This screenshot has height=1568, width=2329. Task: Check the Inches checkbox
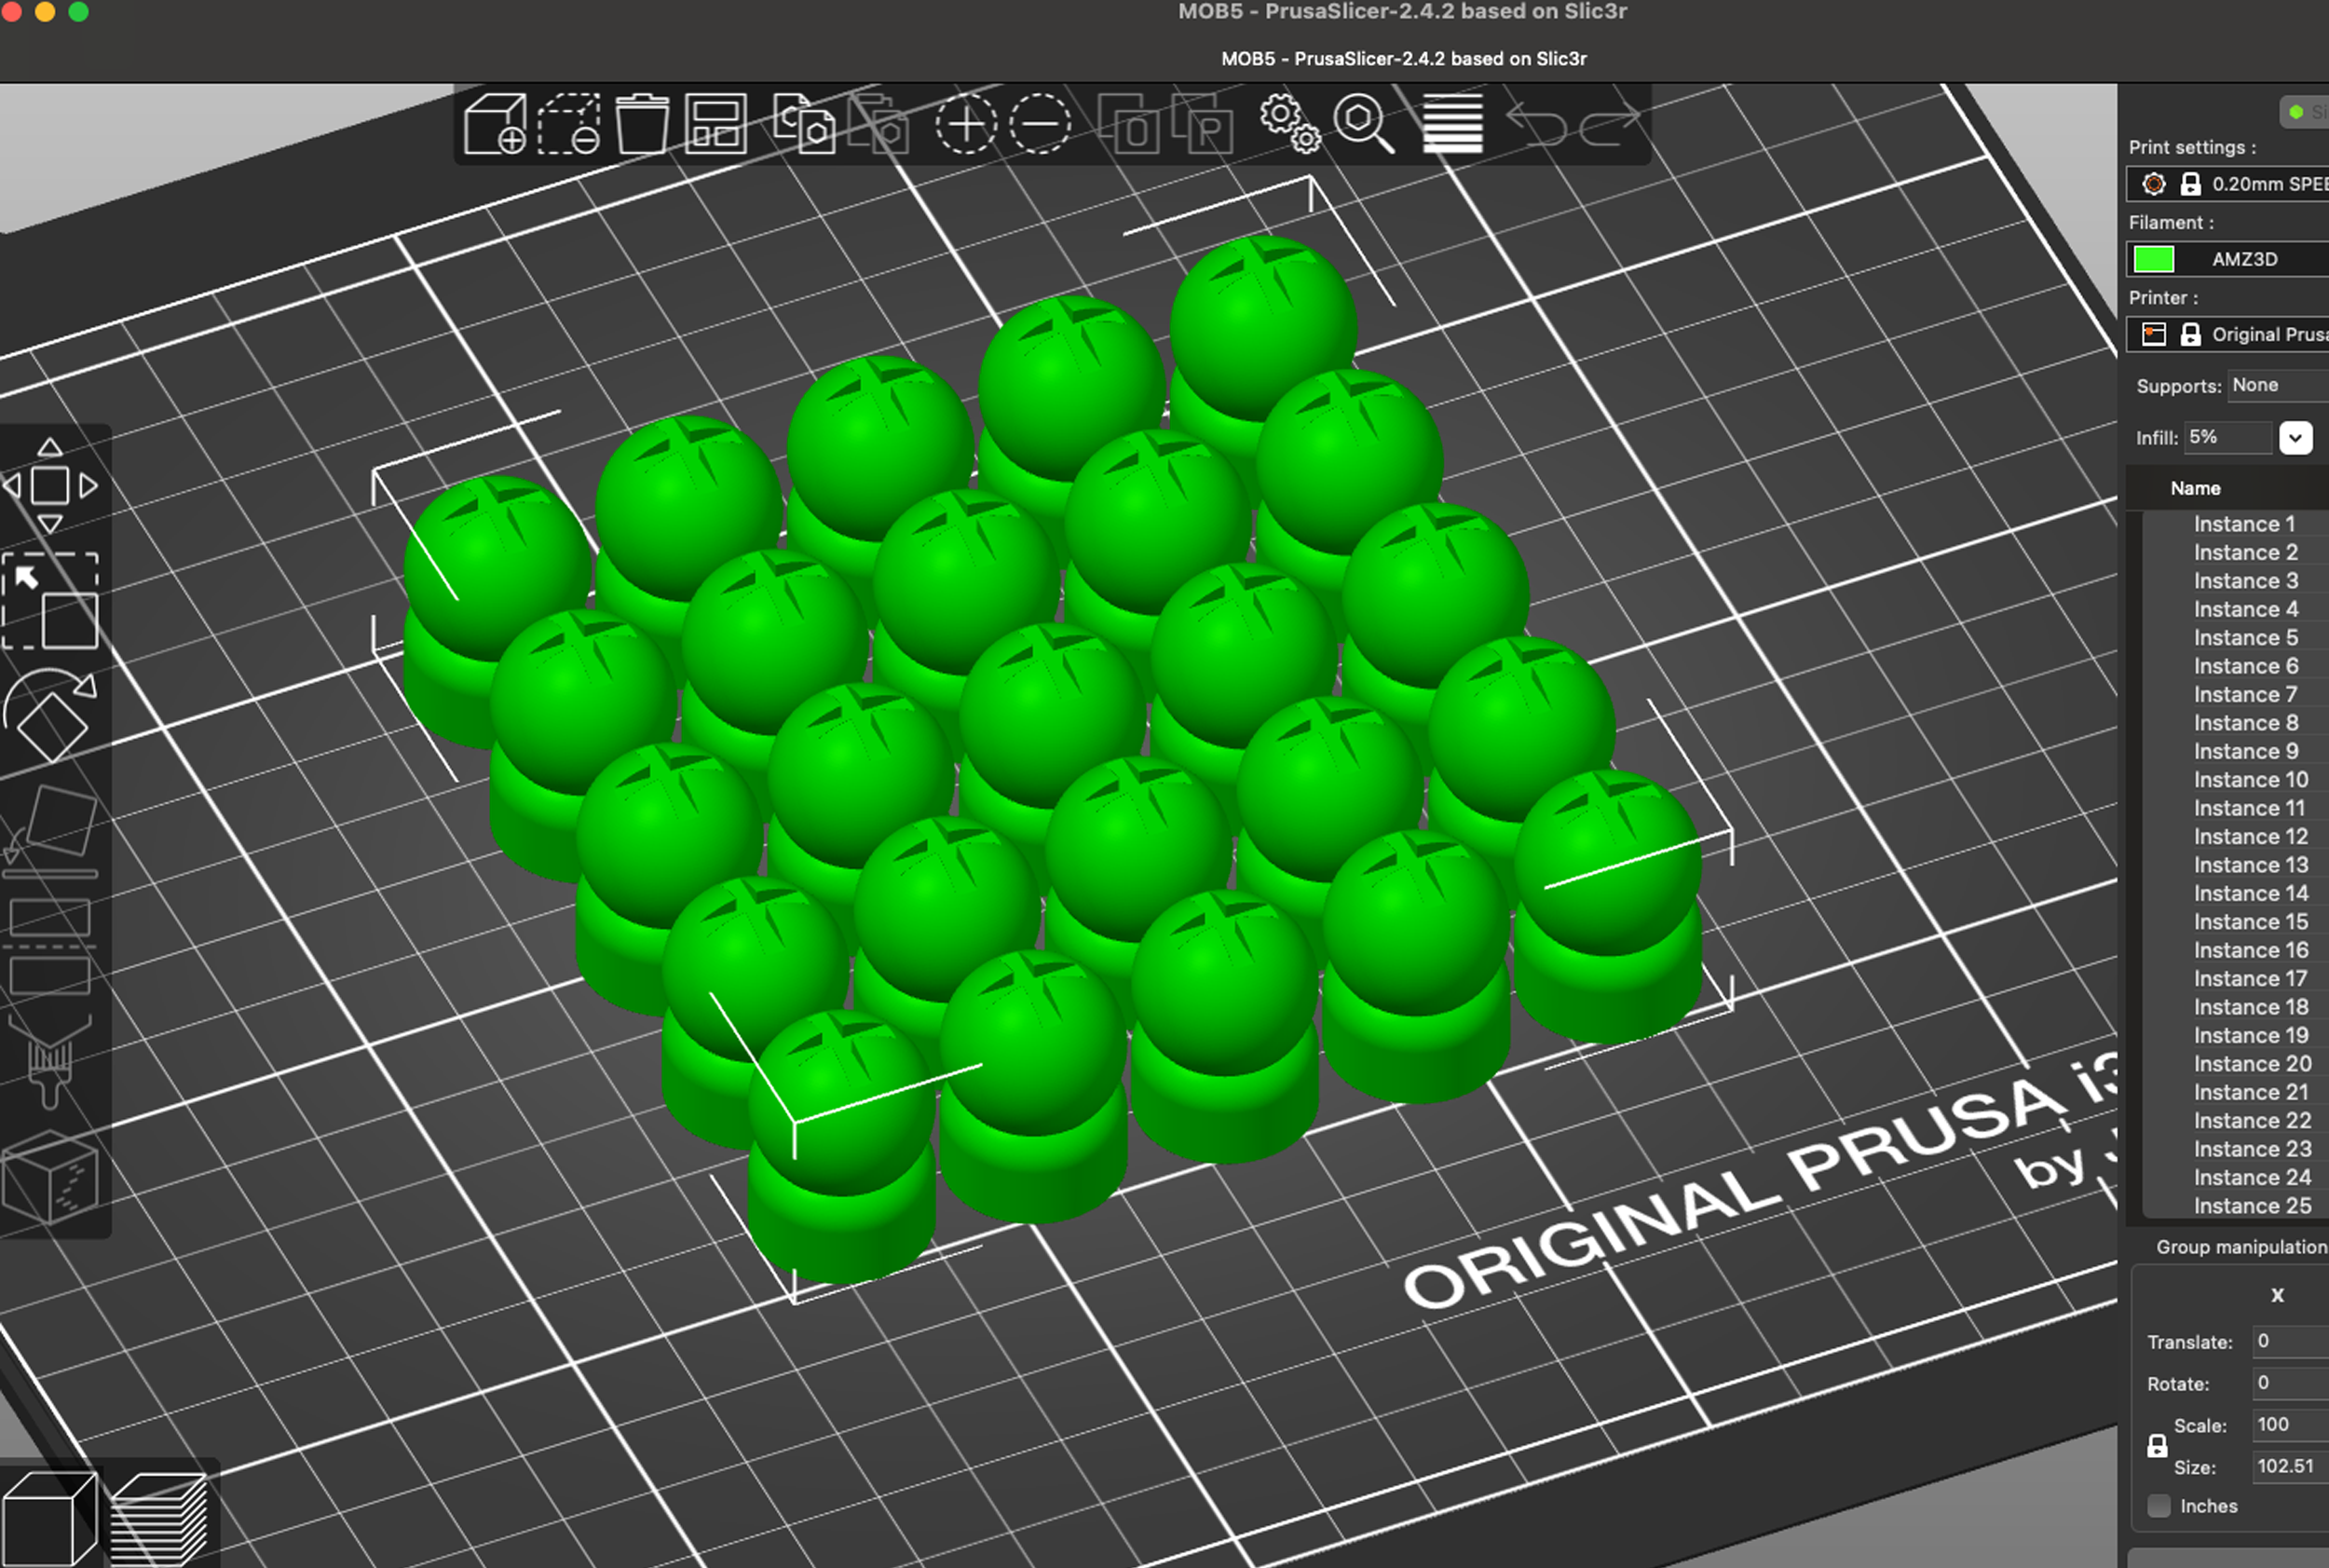[x=2160, y=1506]
